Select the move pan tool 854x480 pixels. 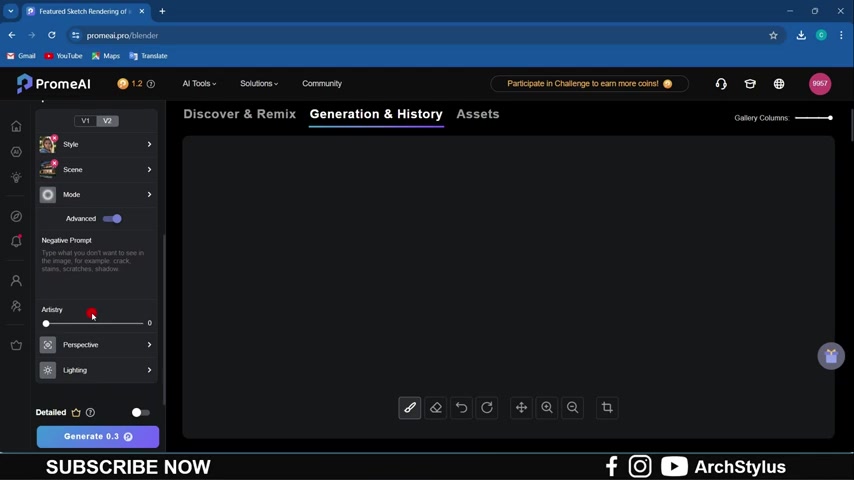pyautogui.click(x=521, y=408)
